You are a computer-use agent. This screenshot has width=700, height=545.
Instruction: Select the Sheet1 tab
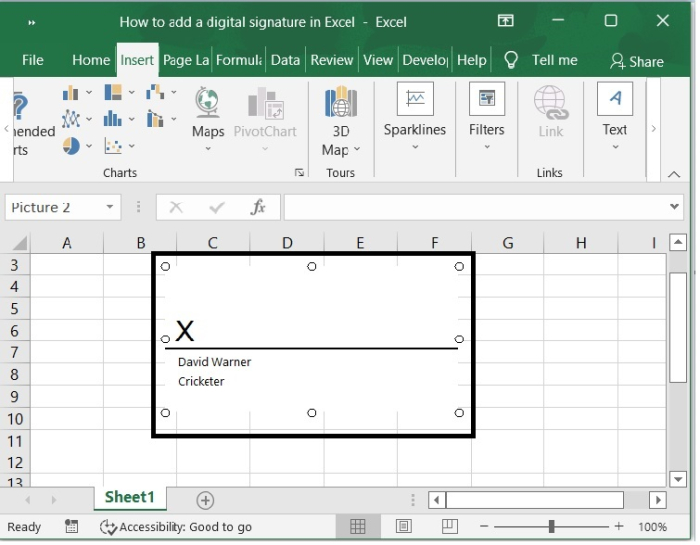tap(129, 497)
